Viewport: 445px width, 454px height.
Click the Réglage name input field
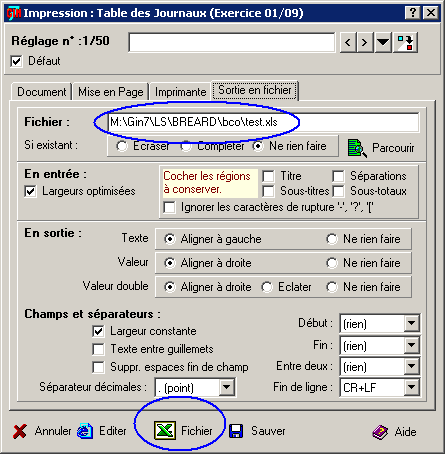232,42
